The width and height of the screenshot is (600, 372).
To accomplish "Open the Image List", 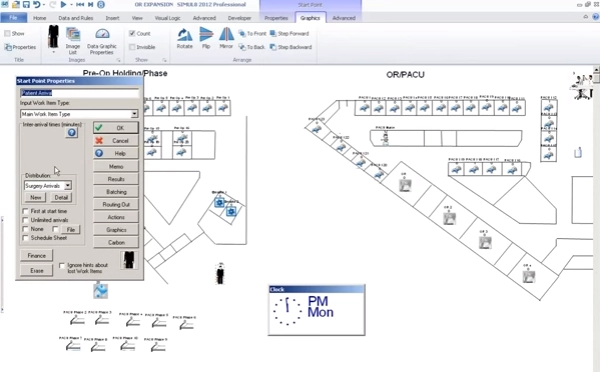I will click(73, 41).
